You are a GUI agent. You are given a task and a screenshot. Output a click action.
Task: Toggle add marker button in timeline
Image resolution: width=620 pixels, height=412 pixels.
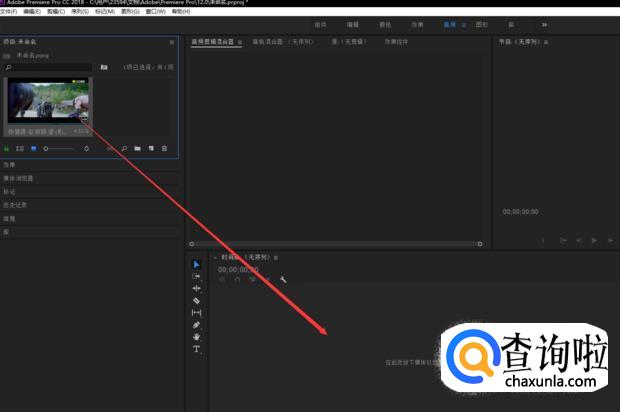268,280
